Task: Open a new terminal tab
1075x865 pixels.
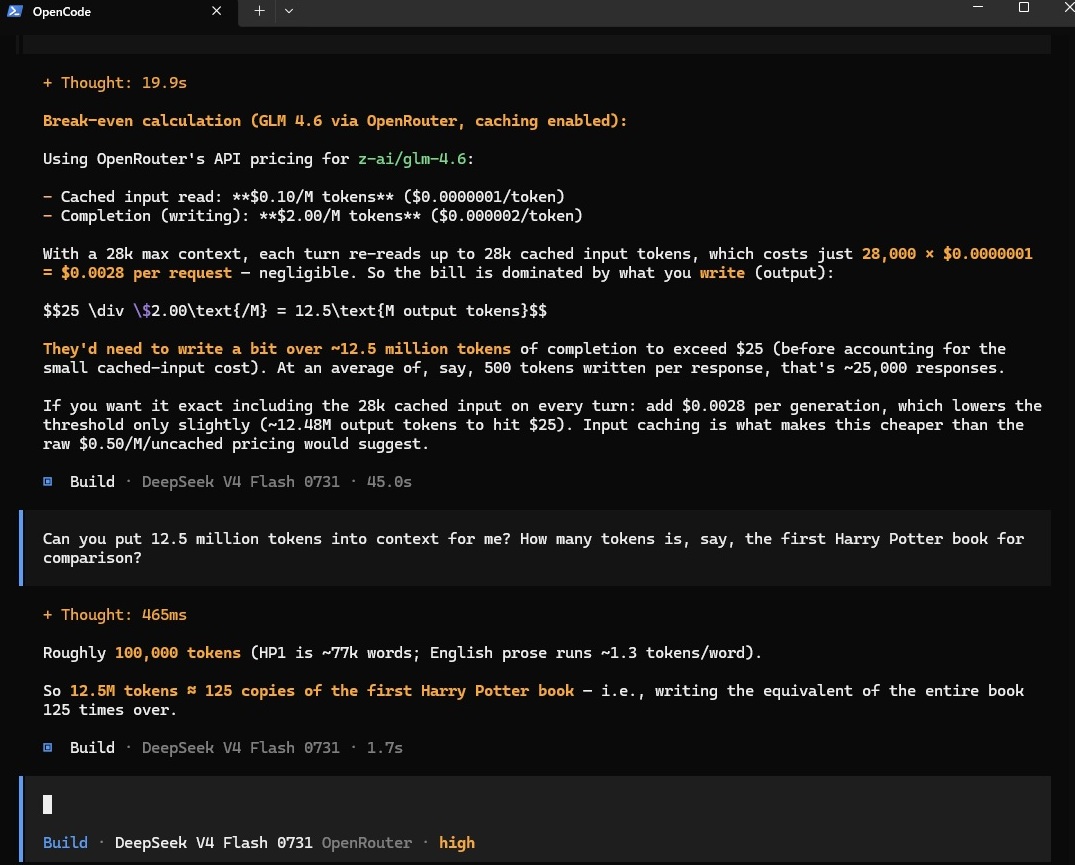Action: click(259, 11)
